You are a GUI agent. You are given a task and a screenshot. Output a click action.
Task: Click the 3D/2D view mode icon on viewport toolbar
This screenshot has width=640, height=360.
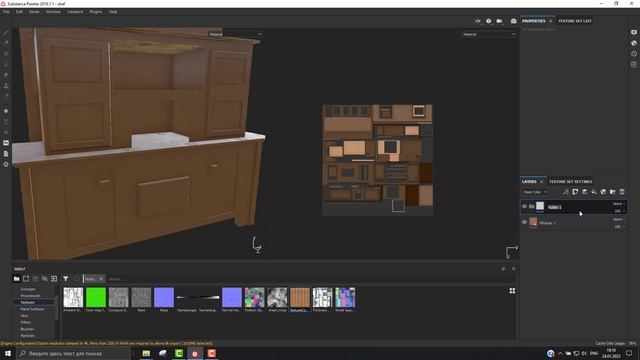478,21
